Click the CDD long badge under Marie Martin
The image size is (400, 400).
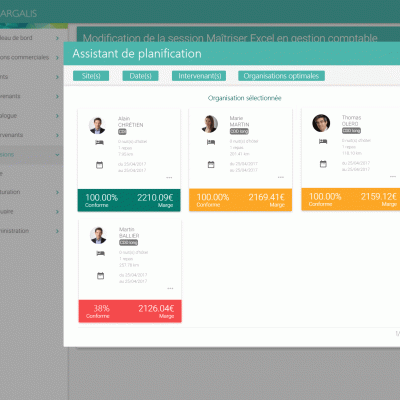239,131
